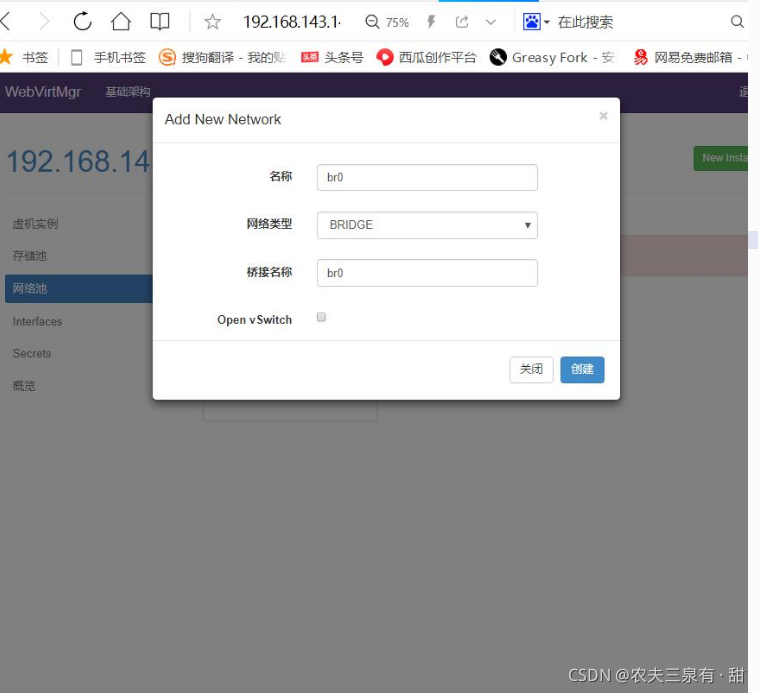
Task: Select 存储池 in the sidebar
Action: pos(29,256)
